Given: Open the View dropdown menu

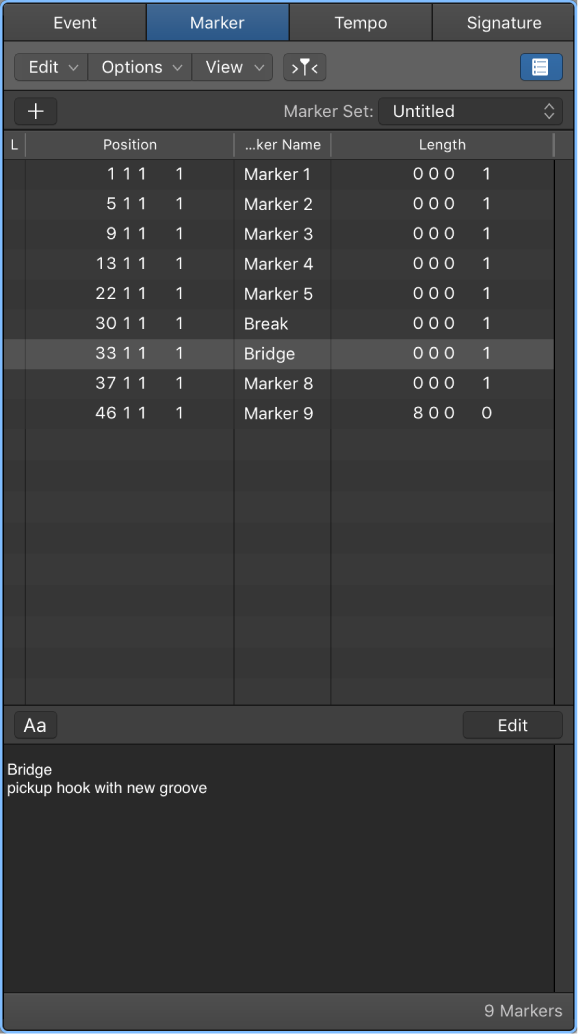Looking at the screenshot, I should point(232,67).
